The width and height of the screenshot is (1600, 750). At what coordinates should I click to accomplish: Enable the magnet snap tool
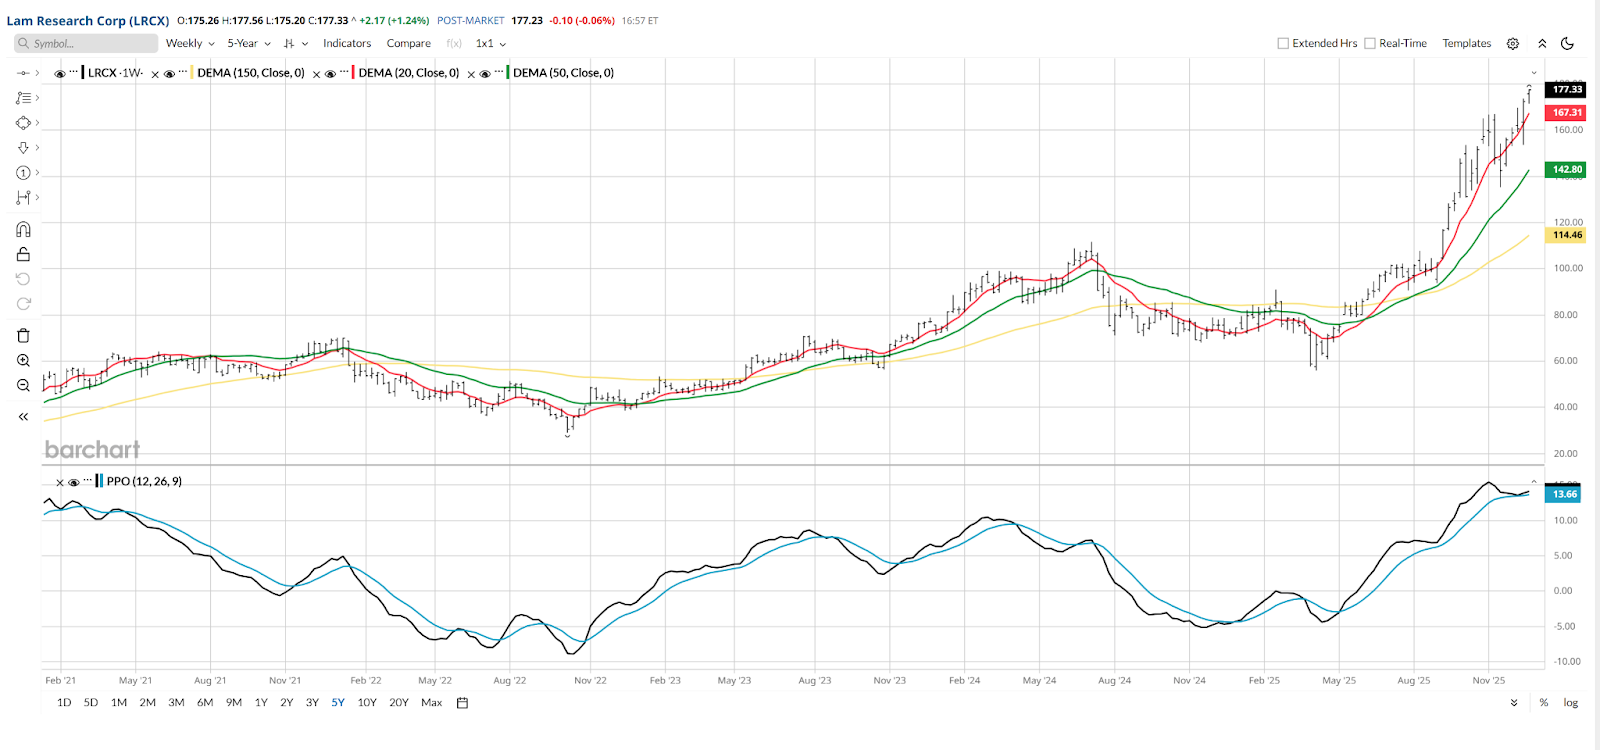click(23, 229)
